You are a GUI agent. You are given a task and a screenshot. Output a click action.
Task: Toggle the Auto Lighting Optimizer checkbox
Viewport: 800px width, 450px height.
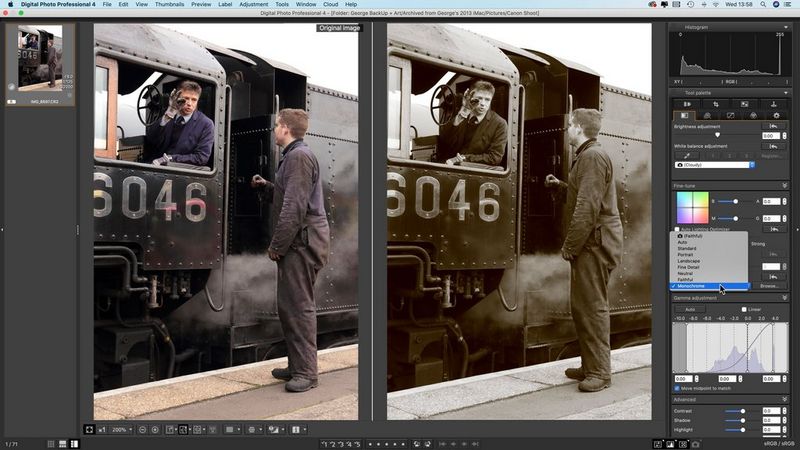pyautogui.click(x=677, y=229)
